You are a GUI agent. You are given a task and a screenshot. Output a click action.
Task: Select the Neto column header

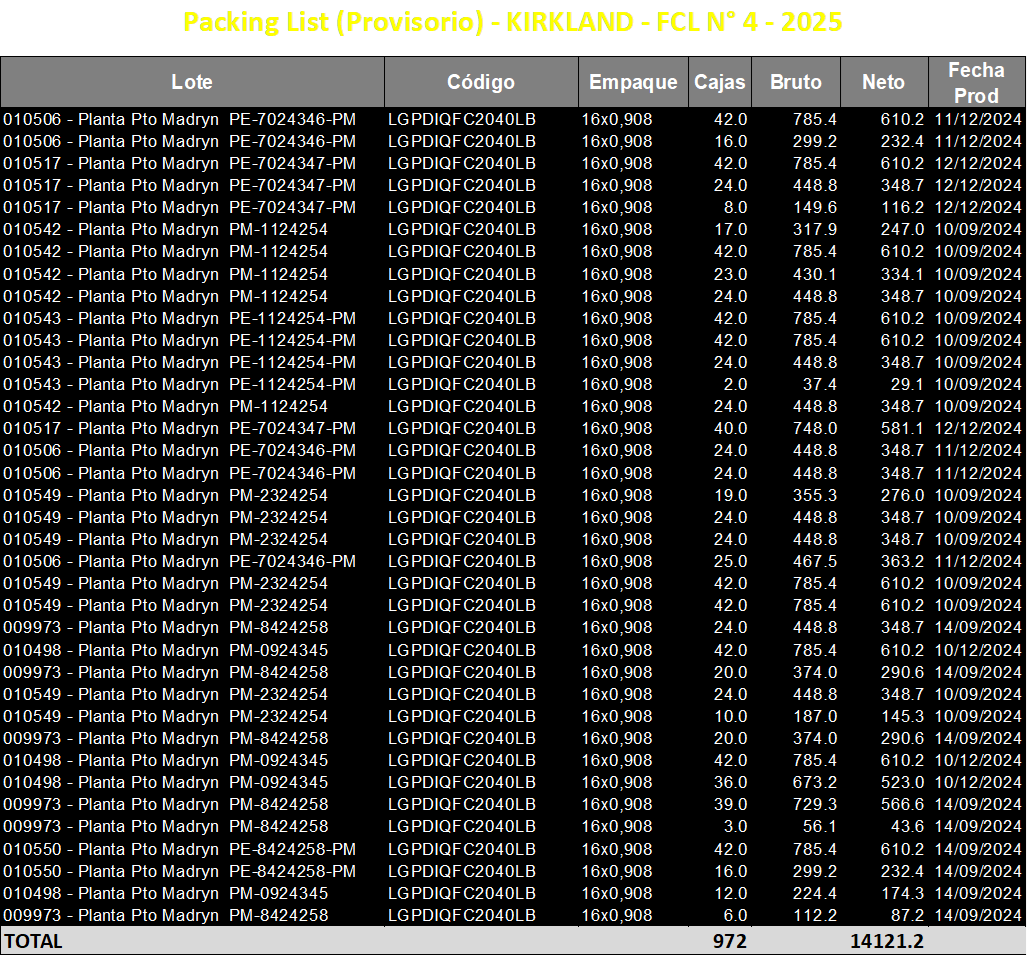pos(884,82)
